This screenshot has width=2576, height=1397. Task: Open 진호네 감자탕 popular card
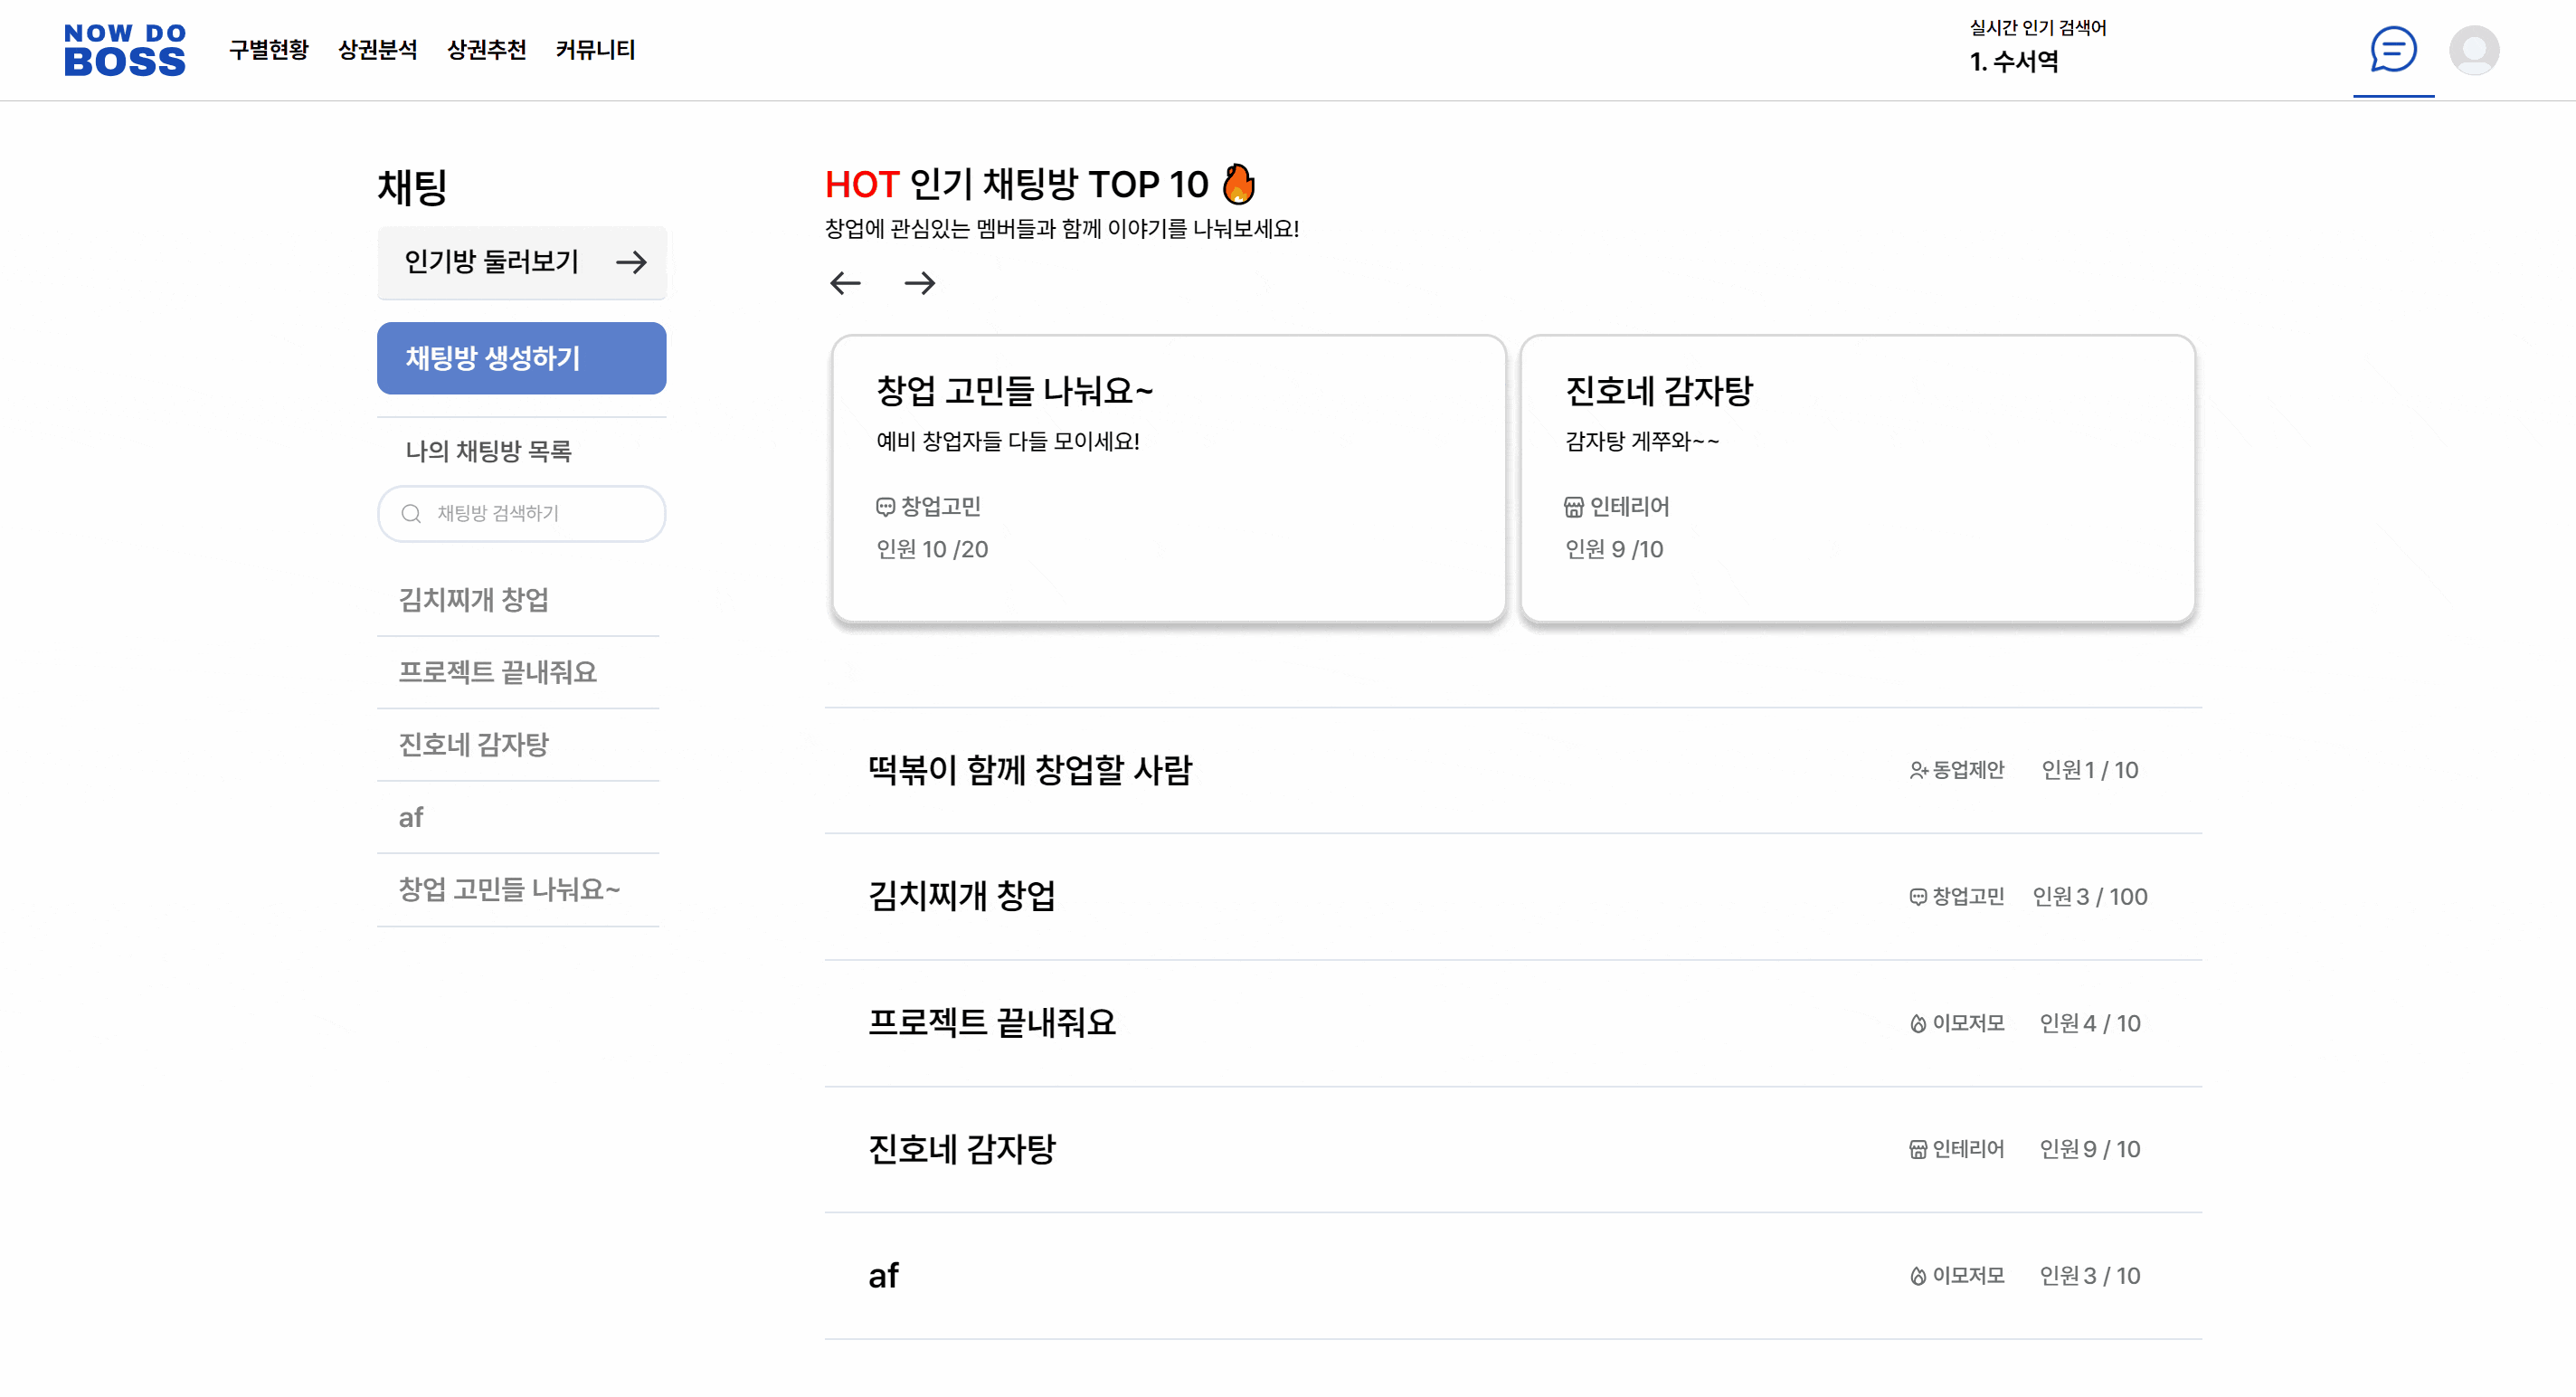(1857, 479)
